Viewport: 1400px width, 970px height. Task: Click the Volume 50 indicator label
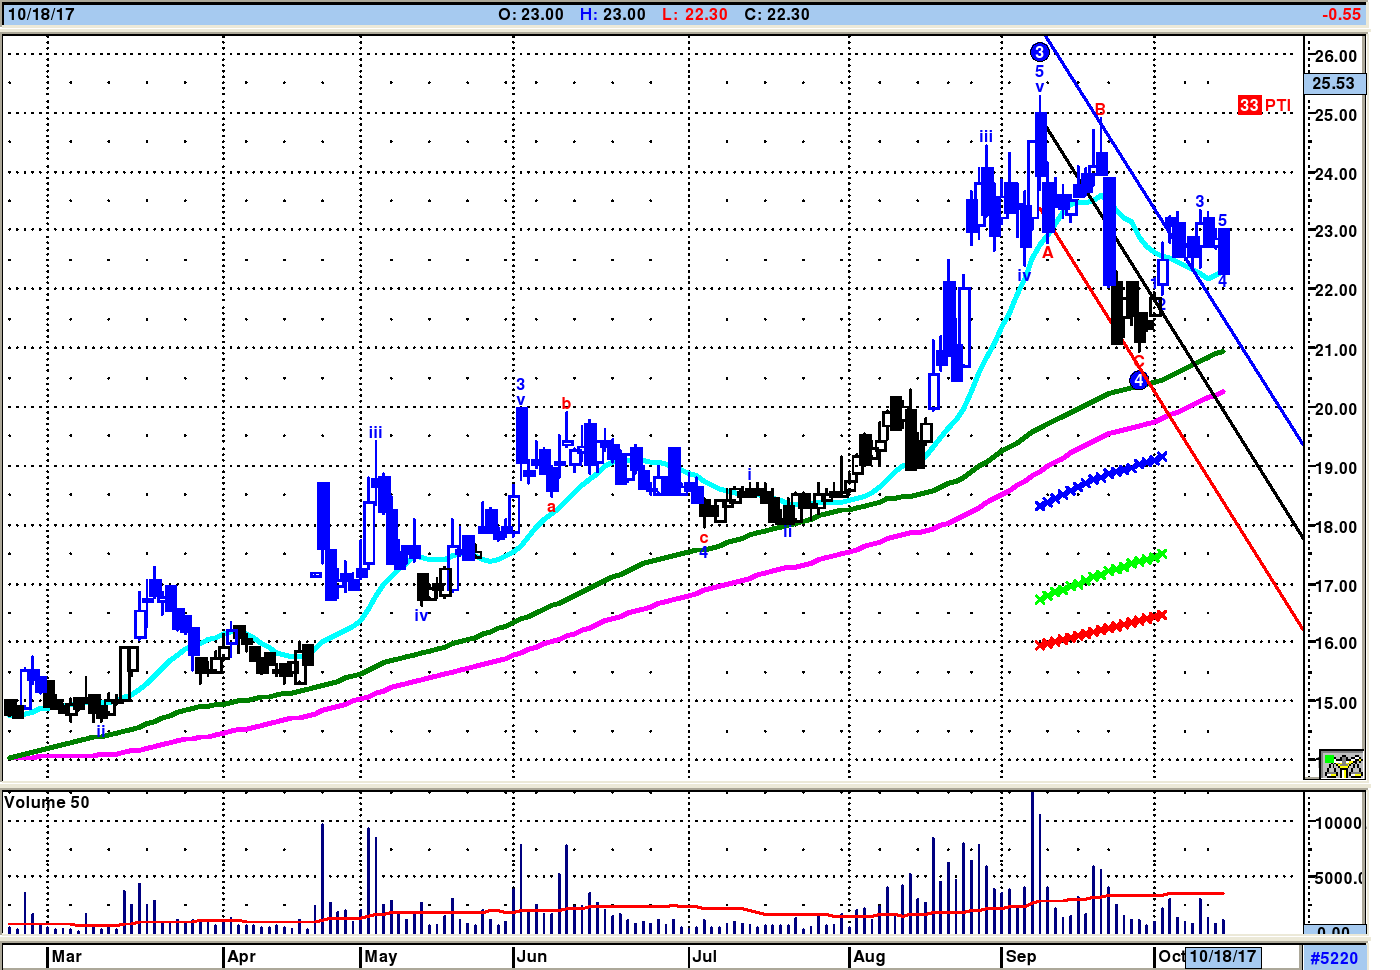tap(47, 802)
